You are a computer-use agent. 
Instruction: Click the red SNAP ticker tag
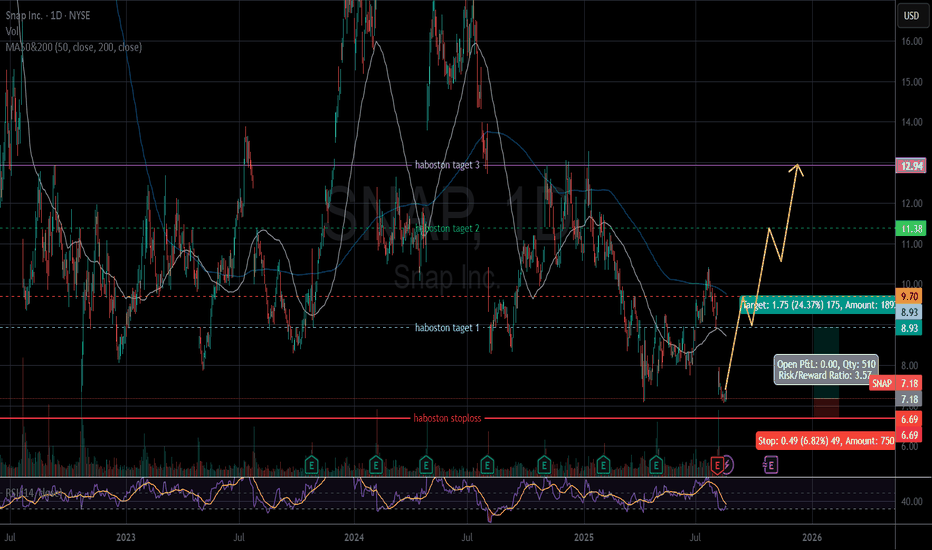[882, 384]
